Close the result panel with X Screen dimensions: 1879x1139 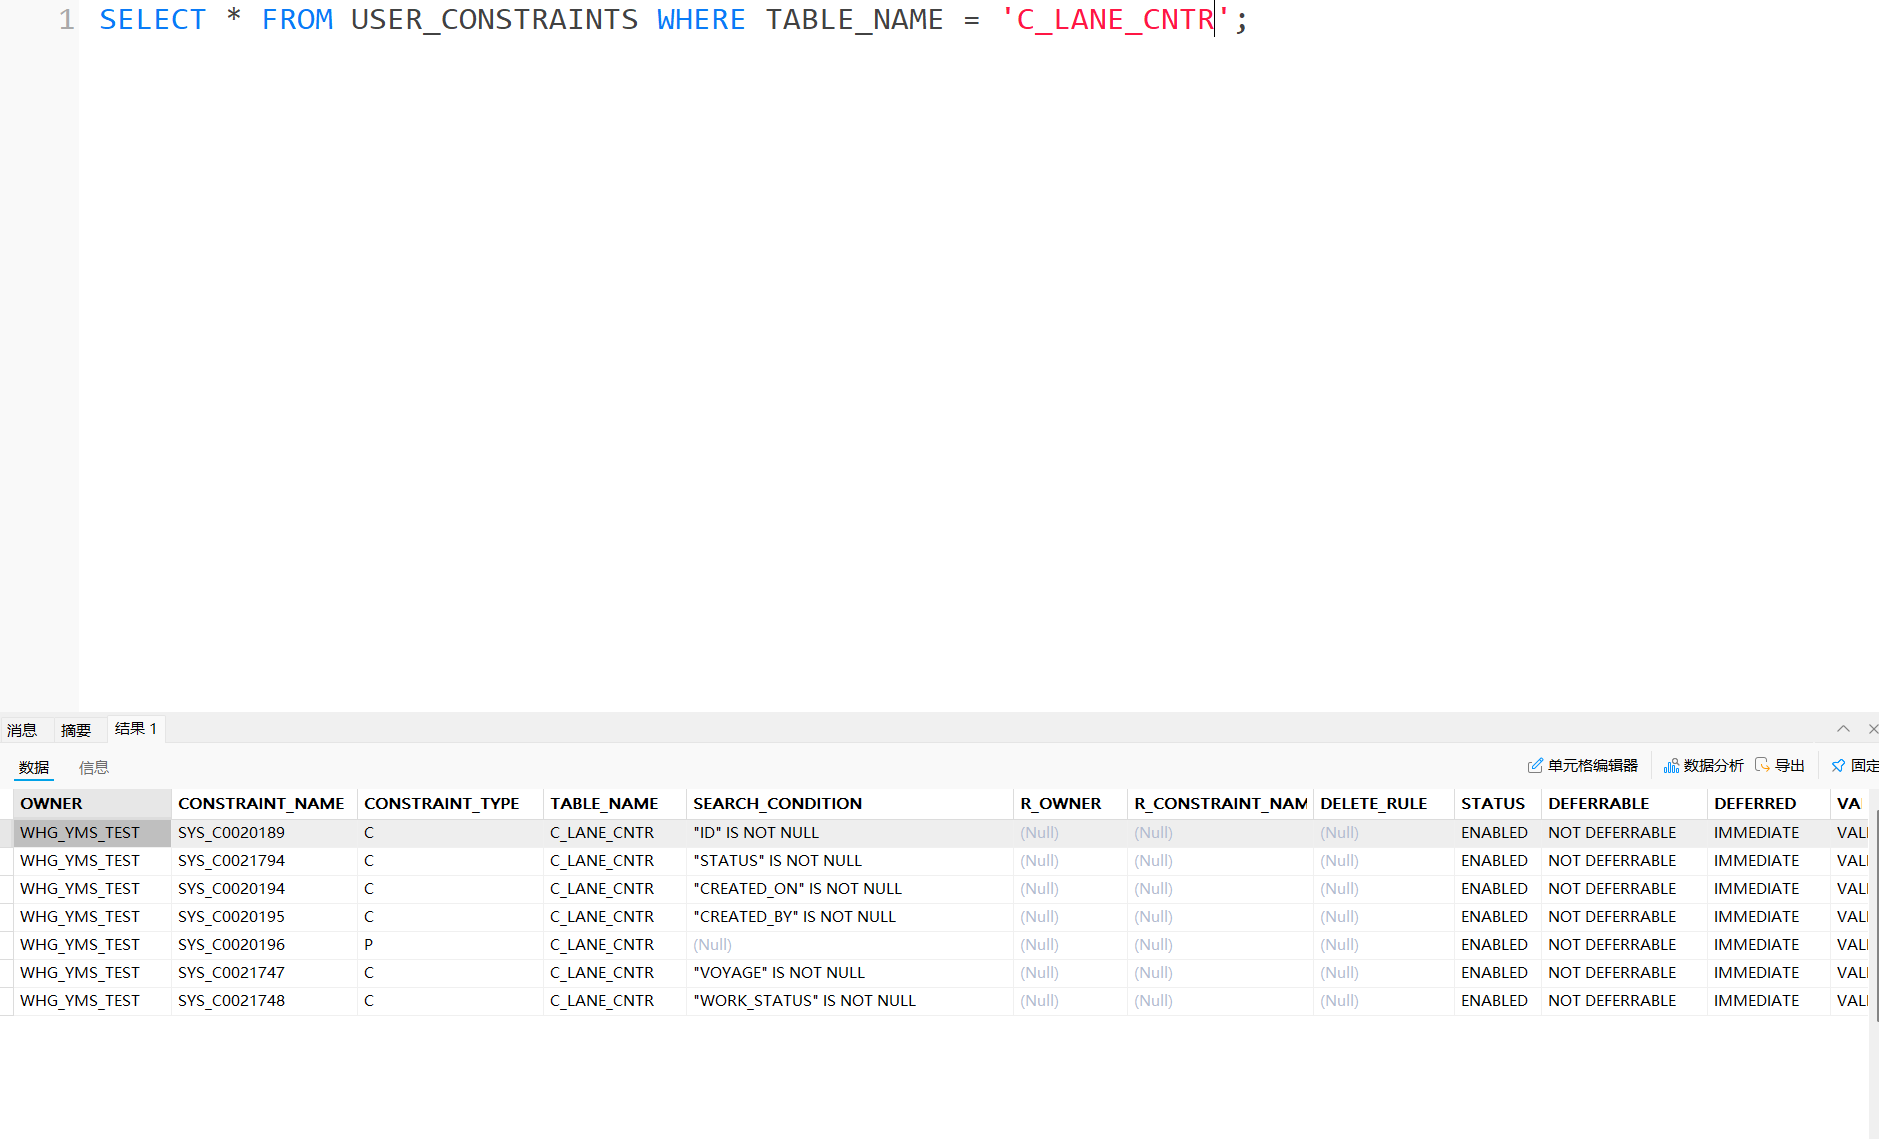1873,729
